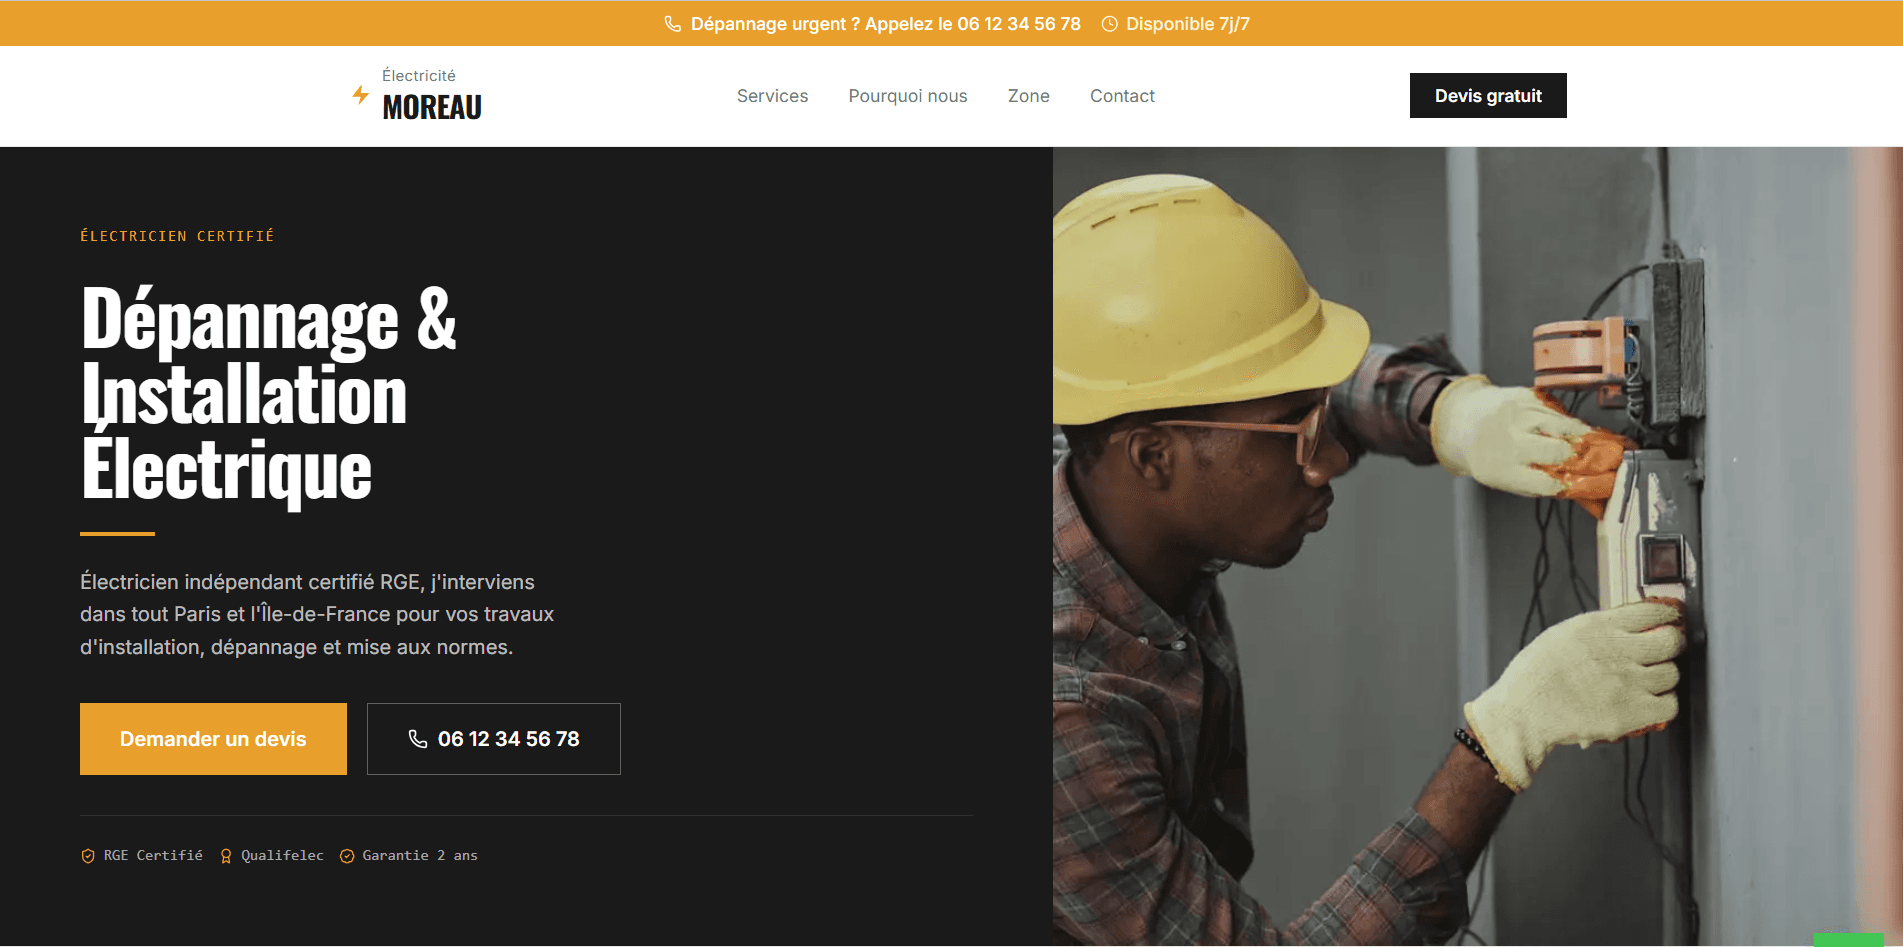1903x947 pixels.
Task: Go to the Pourquoi nous section
Action: pyautogui.click(x=907, y=96)
